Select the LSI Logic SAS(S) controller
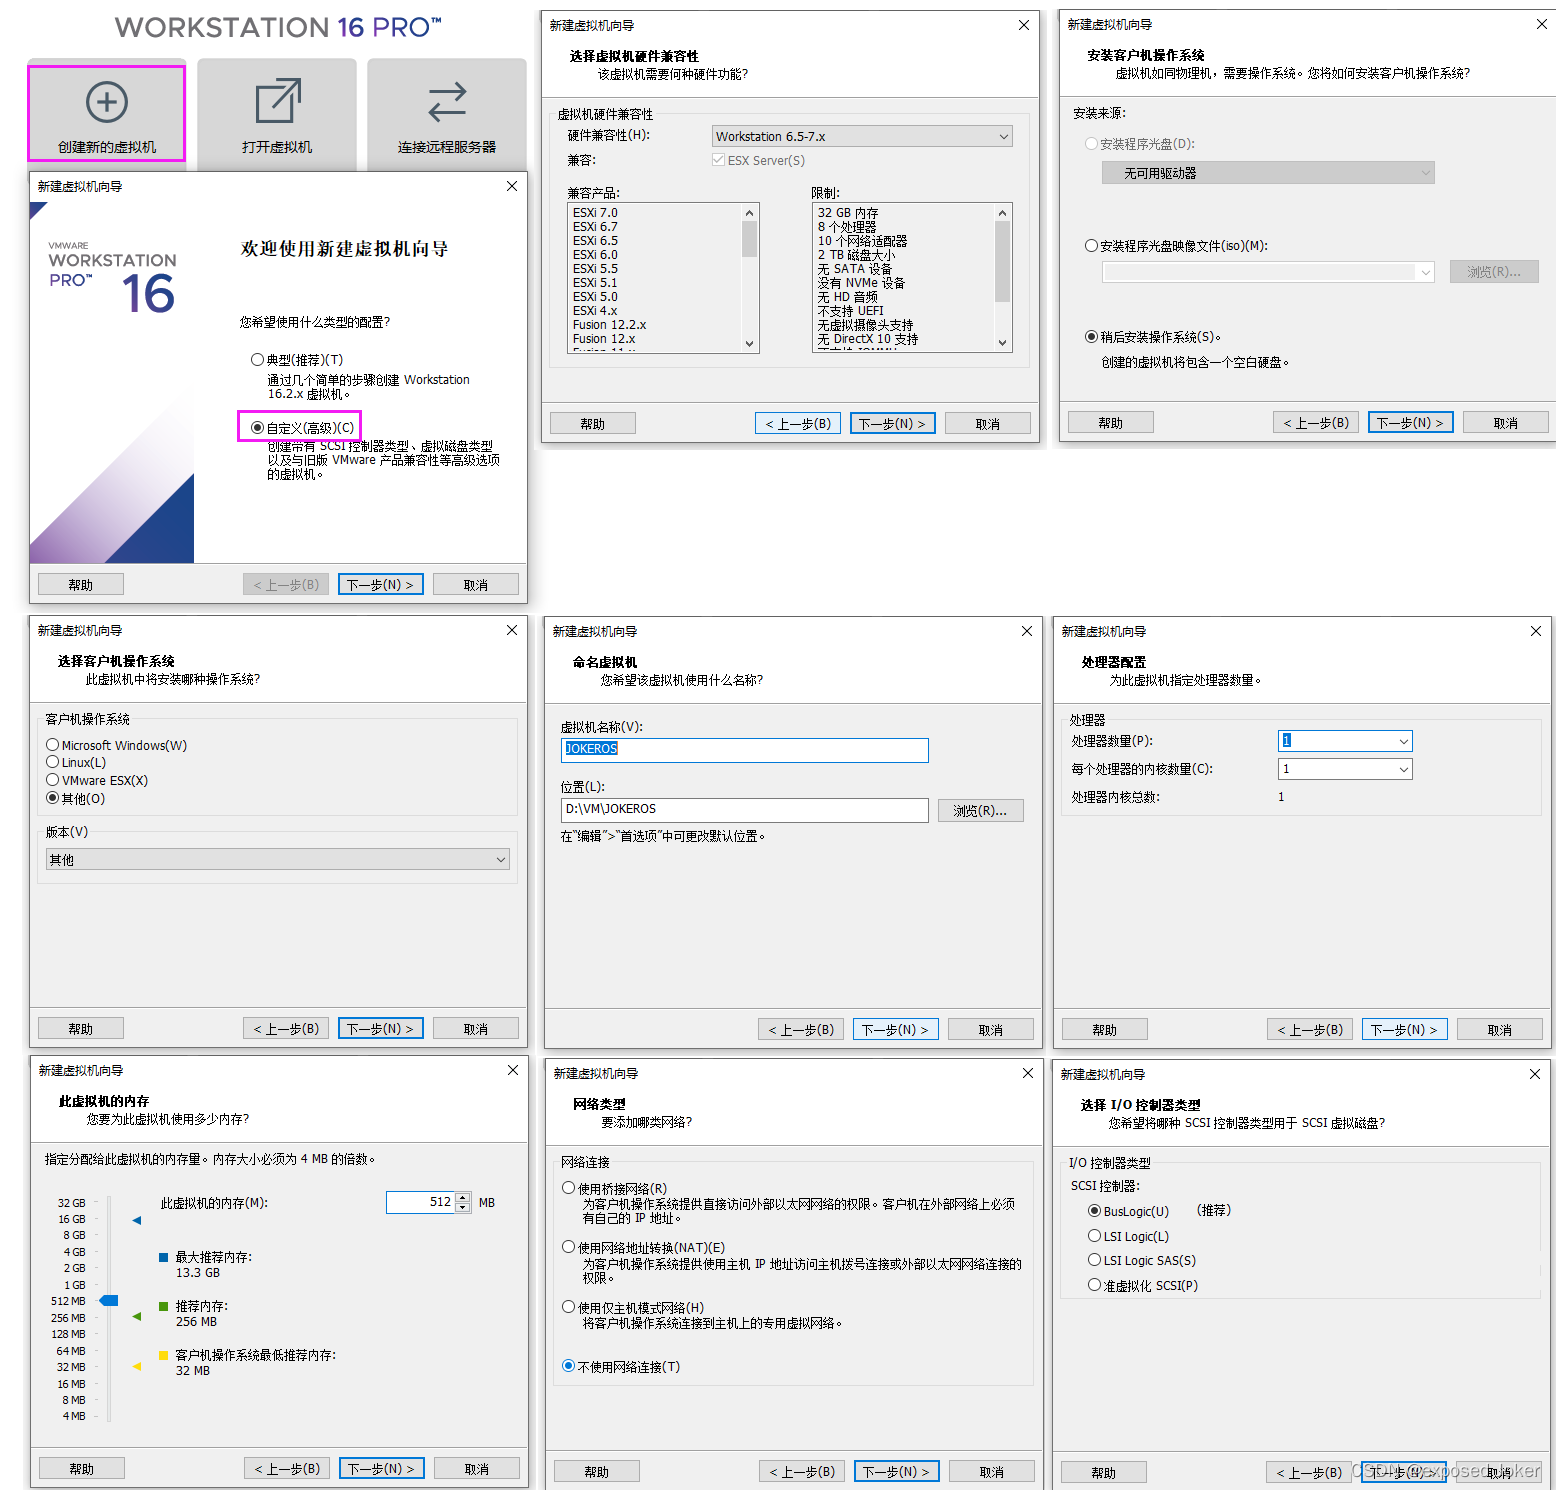The width and height of the screenshot is (1556, 1490). point(1095,1260)
